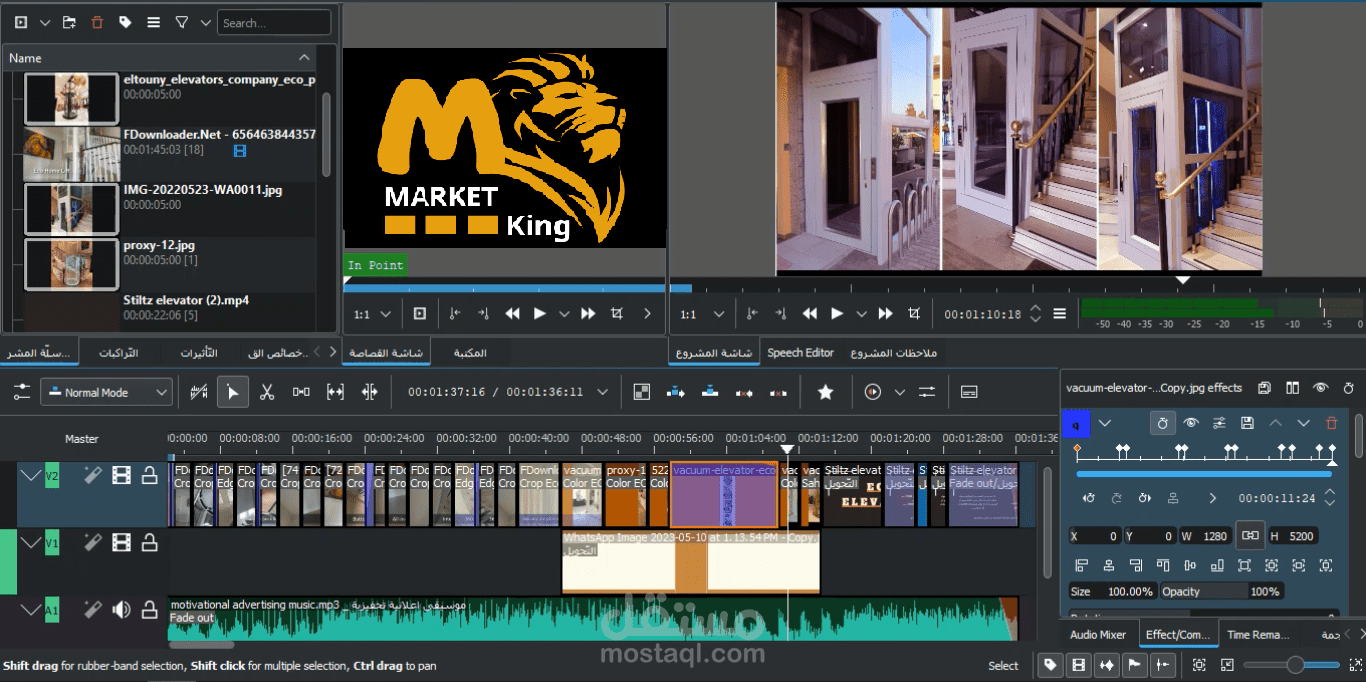The height and width of the screenshot is (682, 1366).
Task: Play the project monitor preview
Action: [x=838, y=314]
